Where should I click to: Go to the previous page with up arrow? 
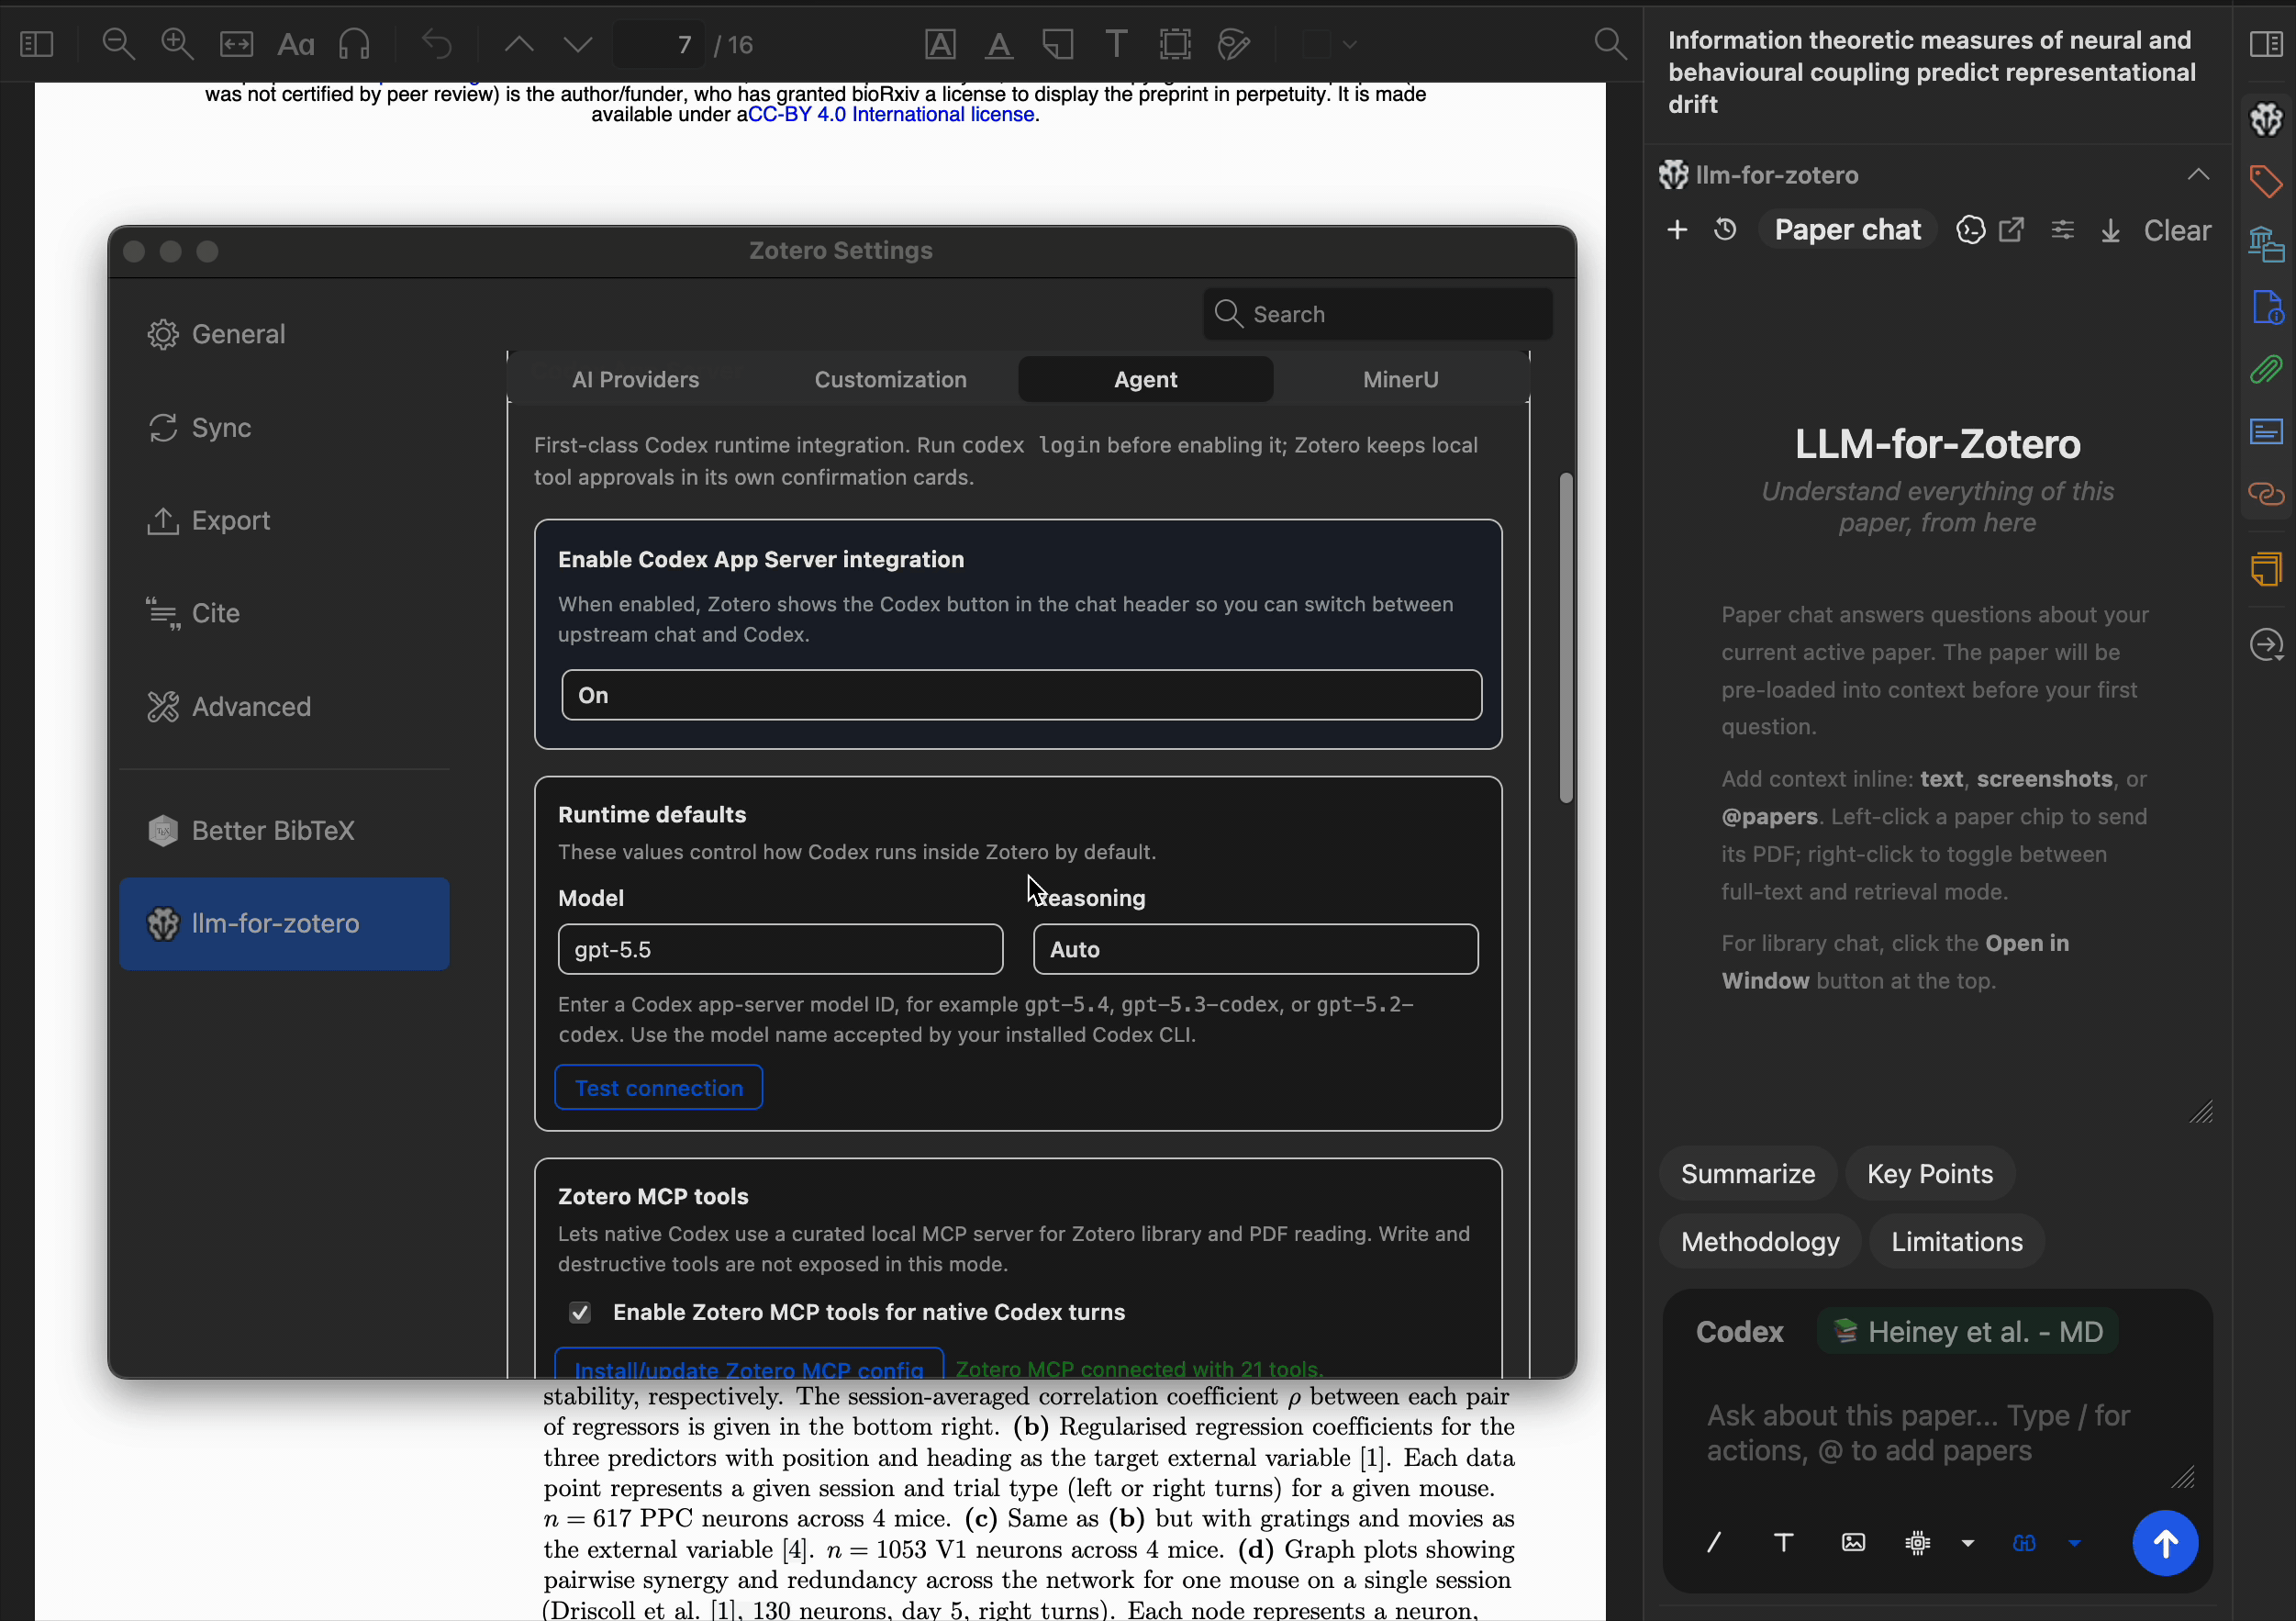[519, 44]
